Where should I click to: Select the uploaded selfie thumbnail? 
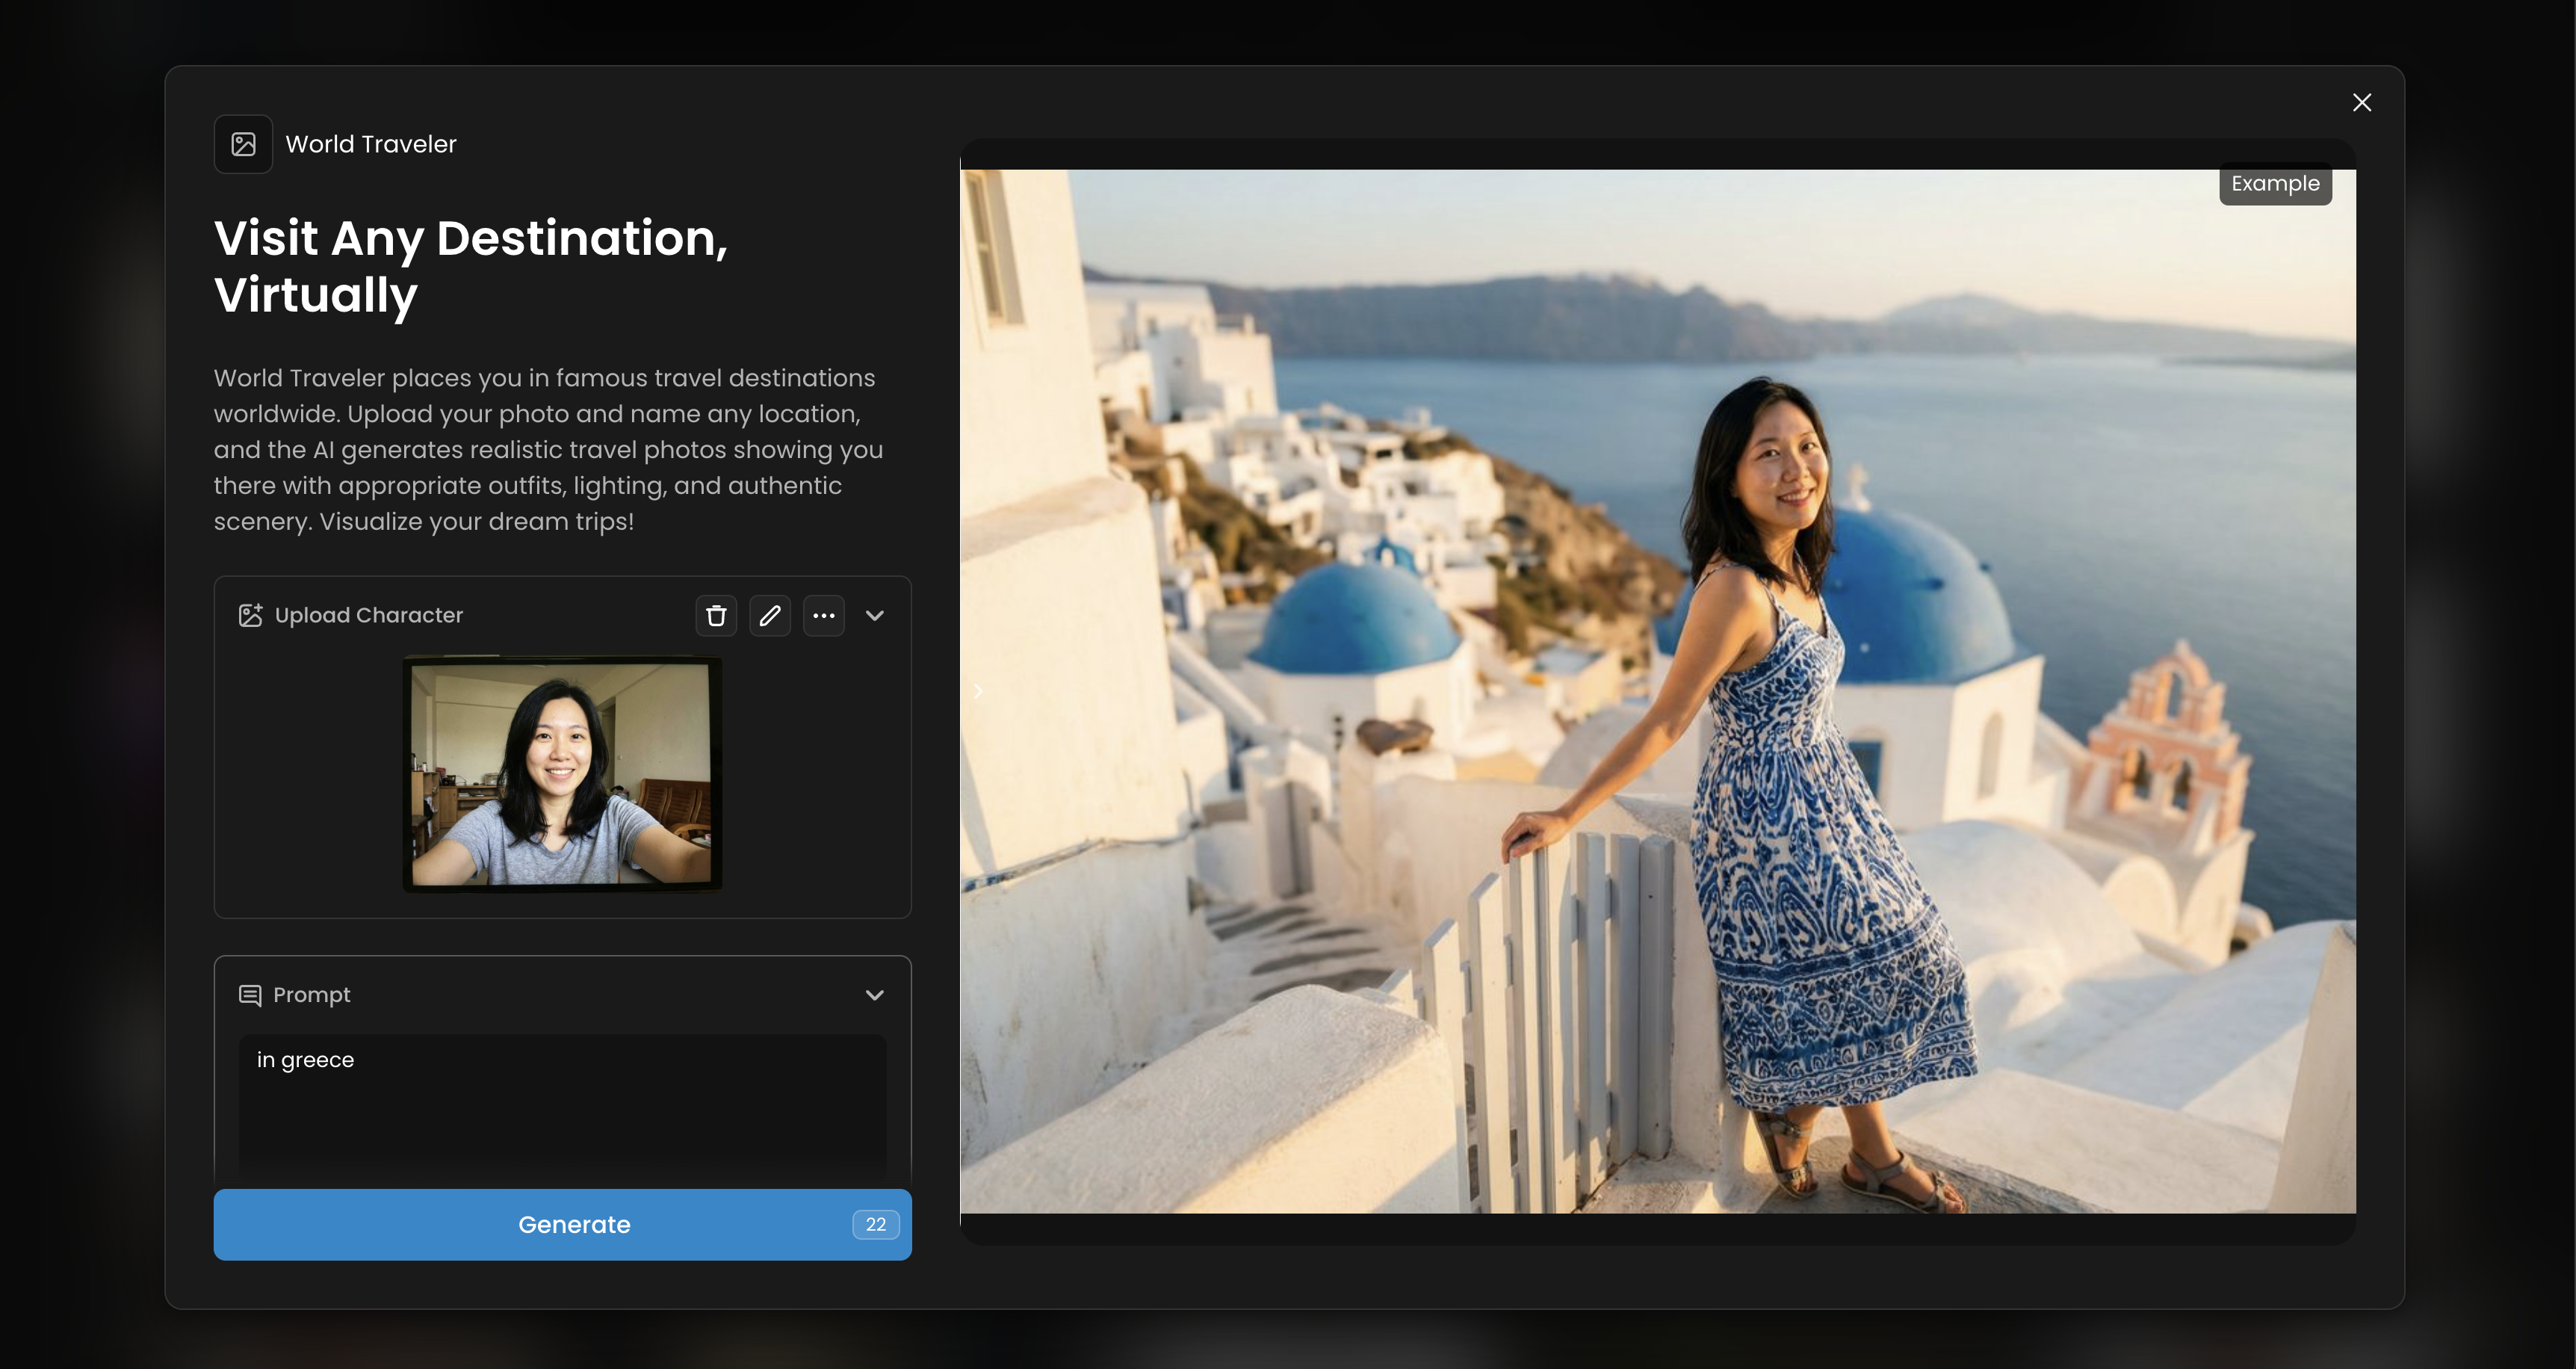[x=562, y=773]
